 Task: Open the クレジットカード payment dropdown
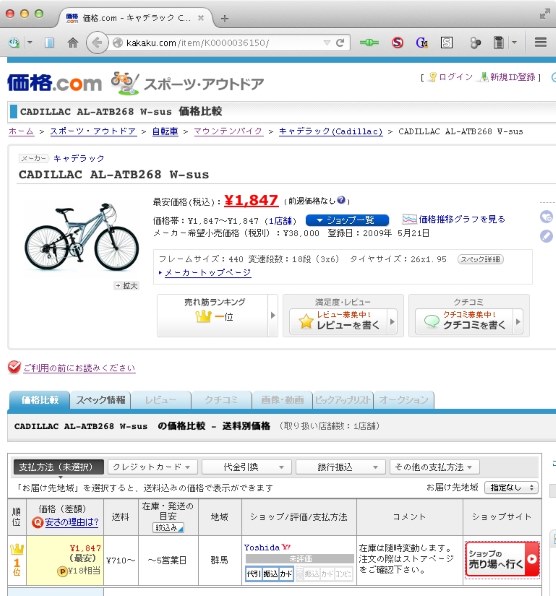pos(152,467)
